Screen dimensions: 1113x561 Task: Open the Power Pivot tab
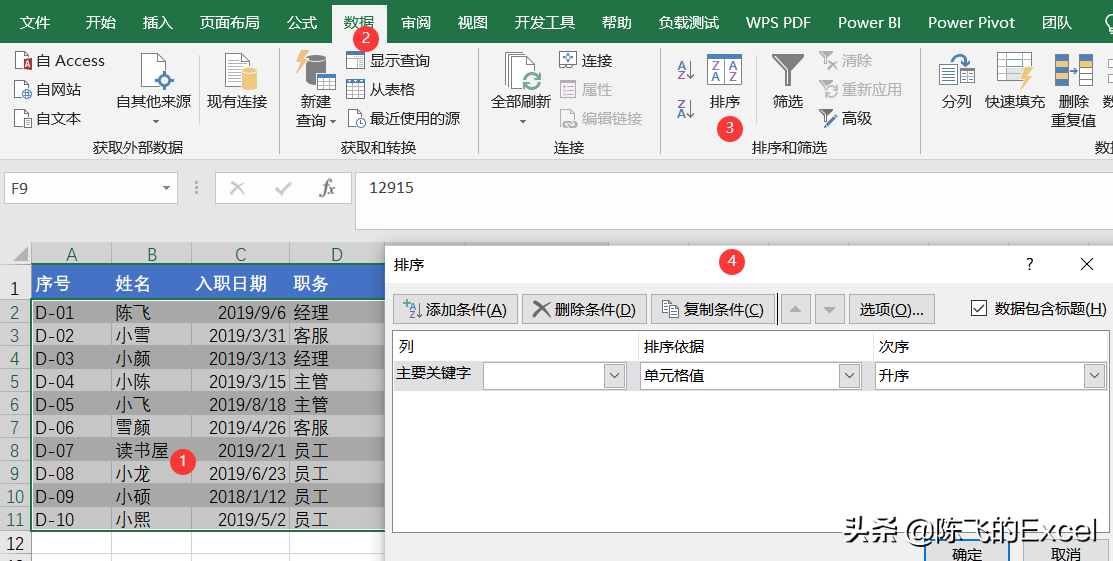pyautogui.click(x=972, y=23)
